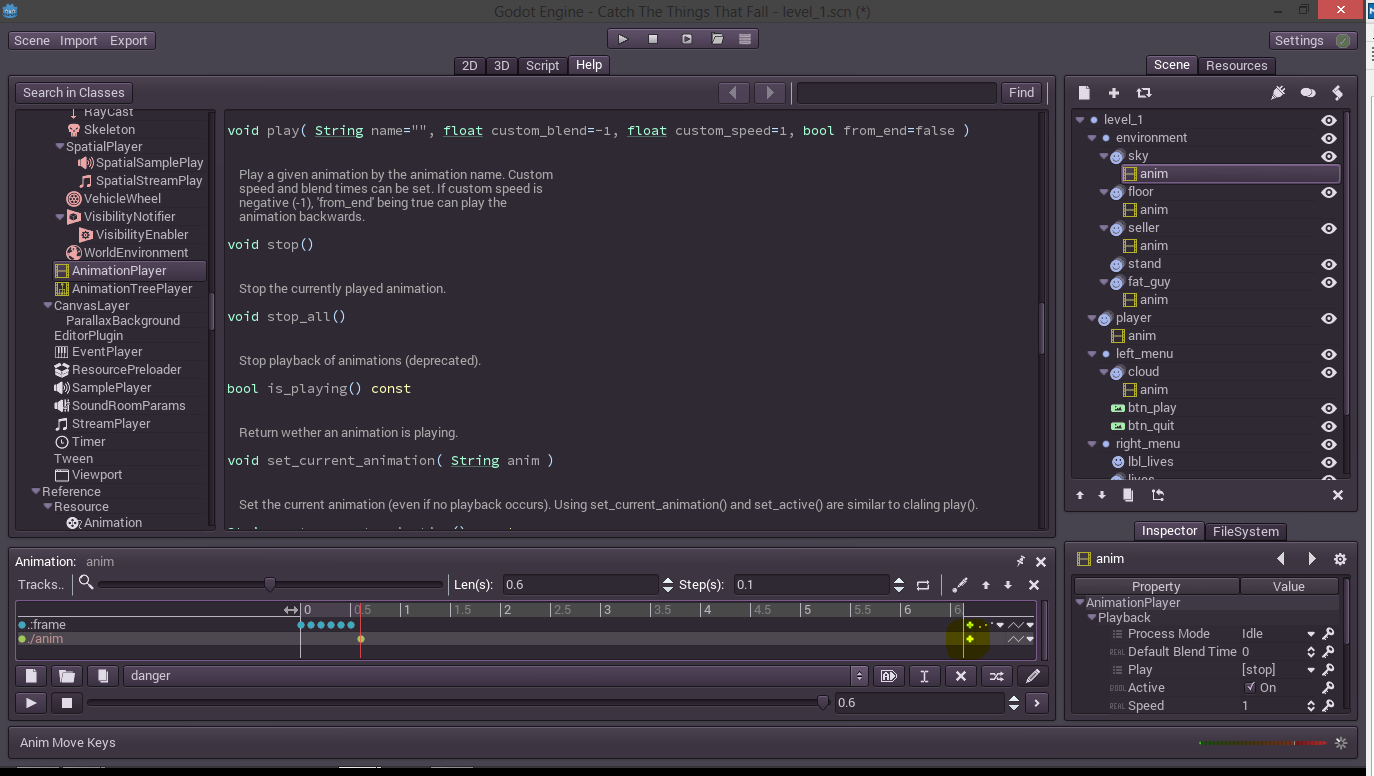This screenshot has height=776, width=1374.
Task: Collapse the environment tree node
Action: (1092, 138)
